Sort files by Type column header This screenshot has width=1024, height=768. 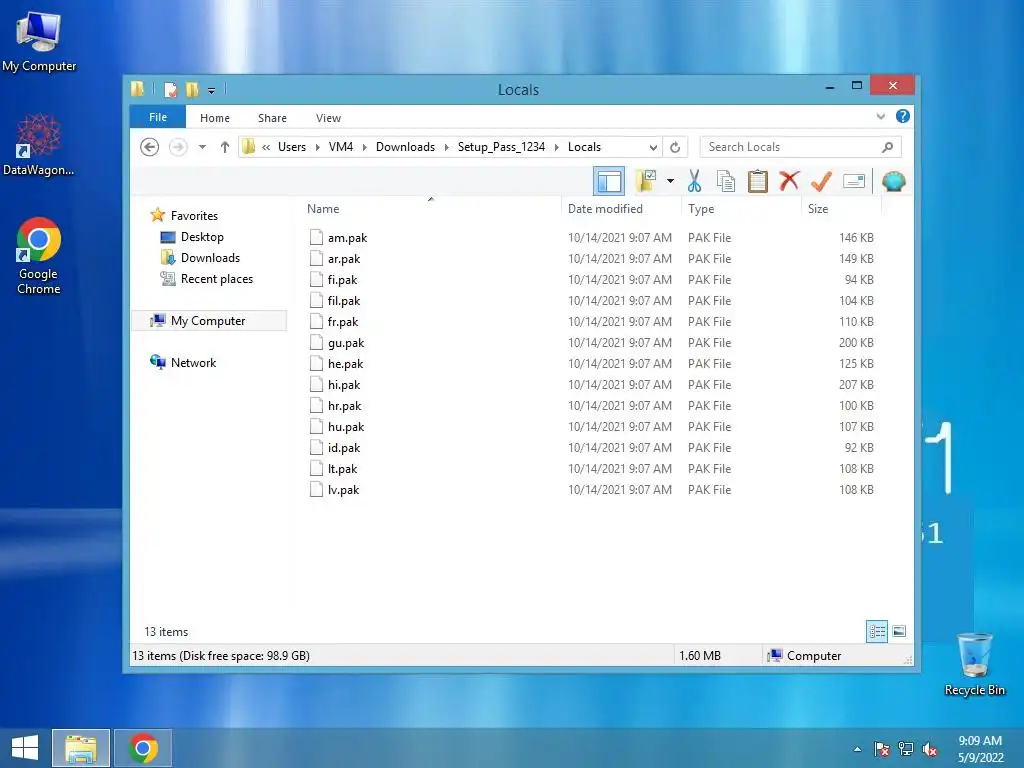coord(701,209)
